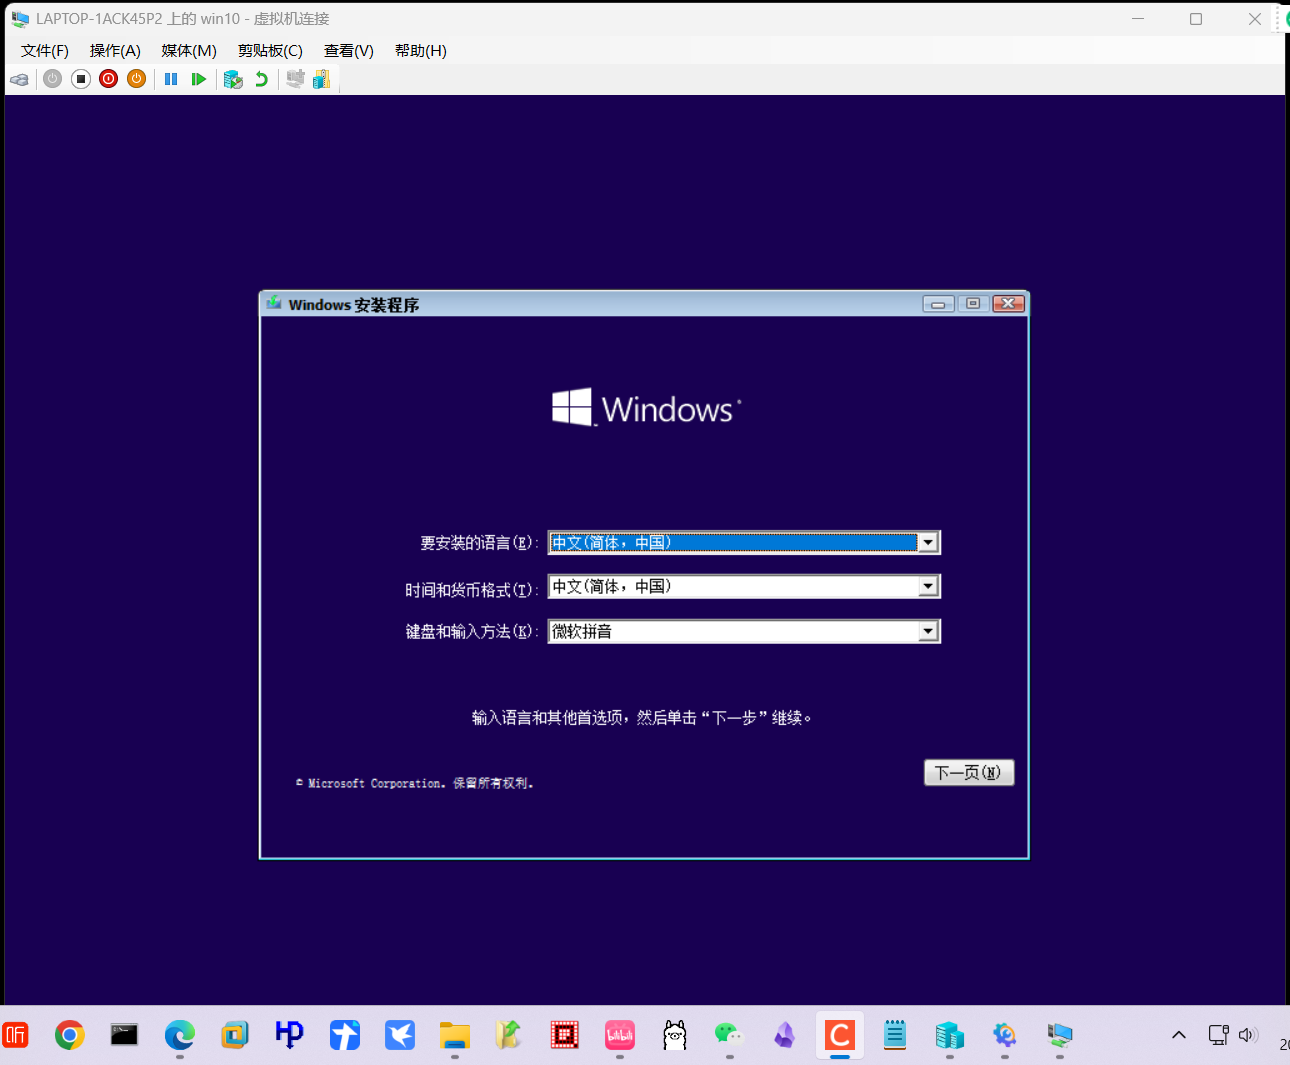Show hidden system tray icons
Viewport: 1290px width, 1065px height.
pyautogui.click(x=1179, y=1035)
